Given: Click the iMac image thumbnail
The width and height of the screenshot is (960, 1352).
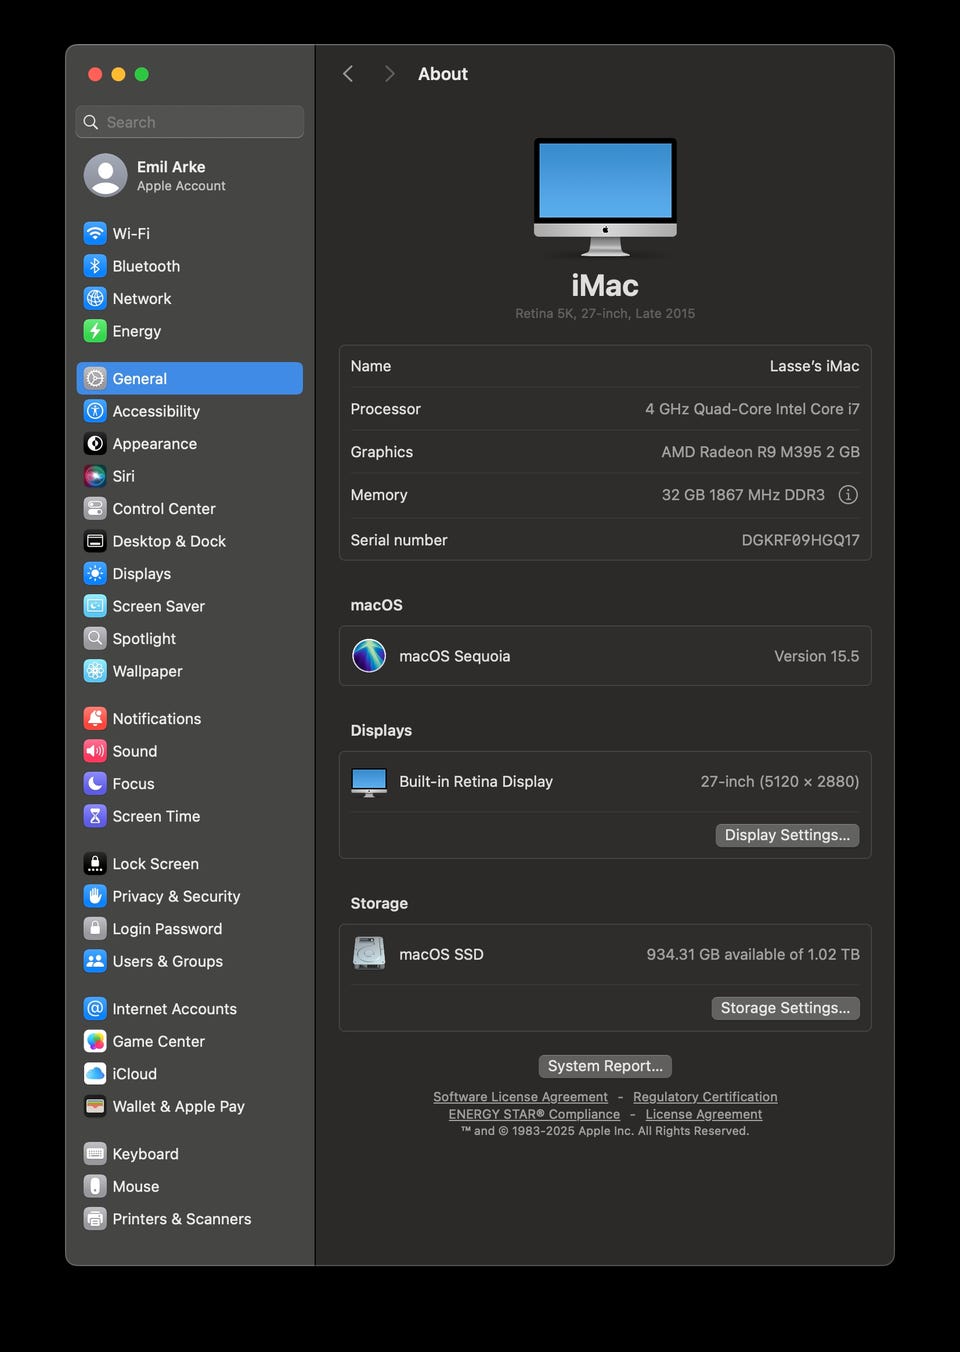Looking at the screenshot, I should [x=605, y=197].
